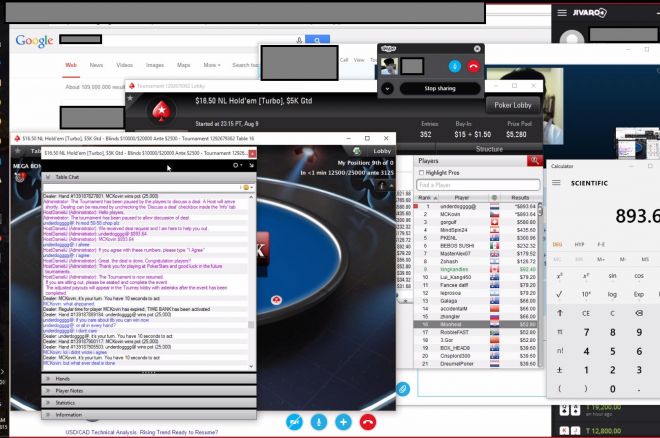Click the globe country column header
Viewport: 660px width, 438px height.
coord(494,197)
